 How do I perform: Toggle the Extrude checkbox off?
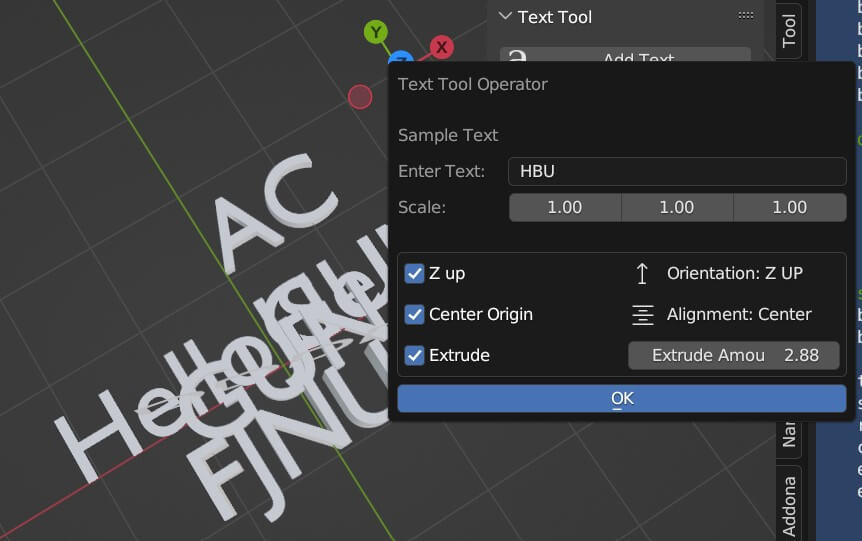(414, 355)
